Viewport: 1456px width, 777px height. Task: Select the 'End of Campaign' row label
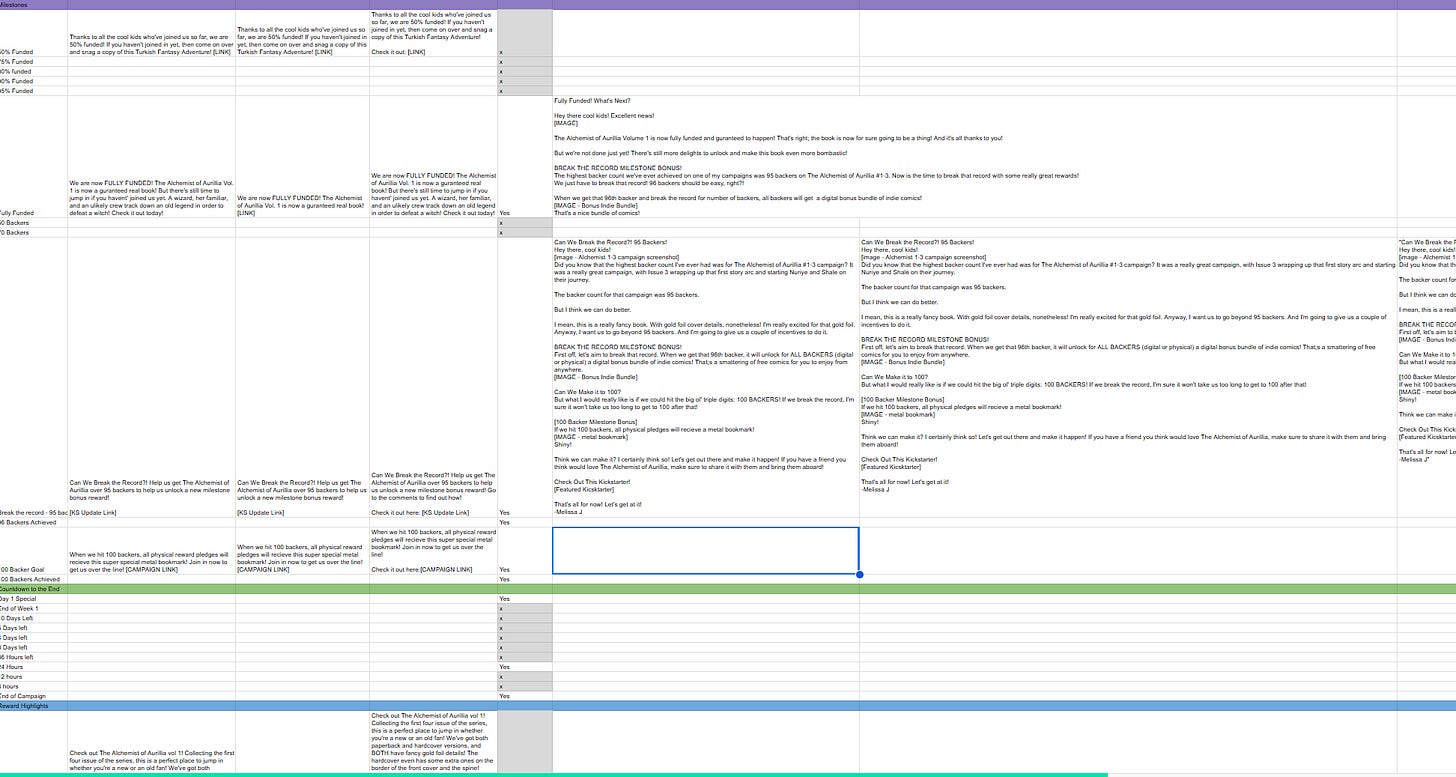22,696
